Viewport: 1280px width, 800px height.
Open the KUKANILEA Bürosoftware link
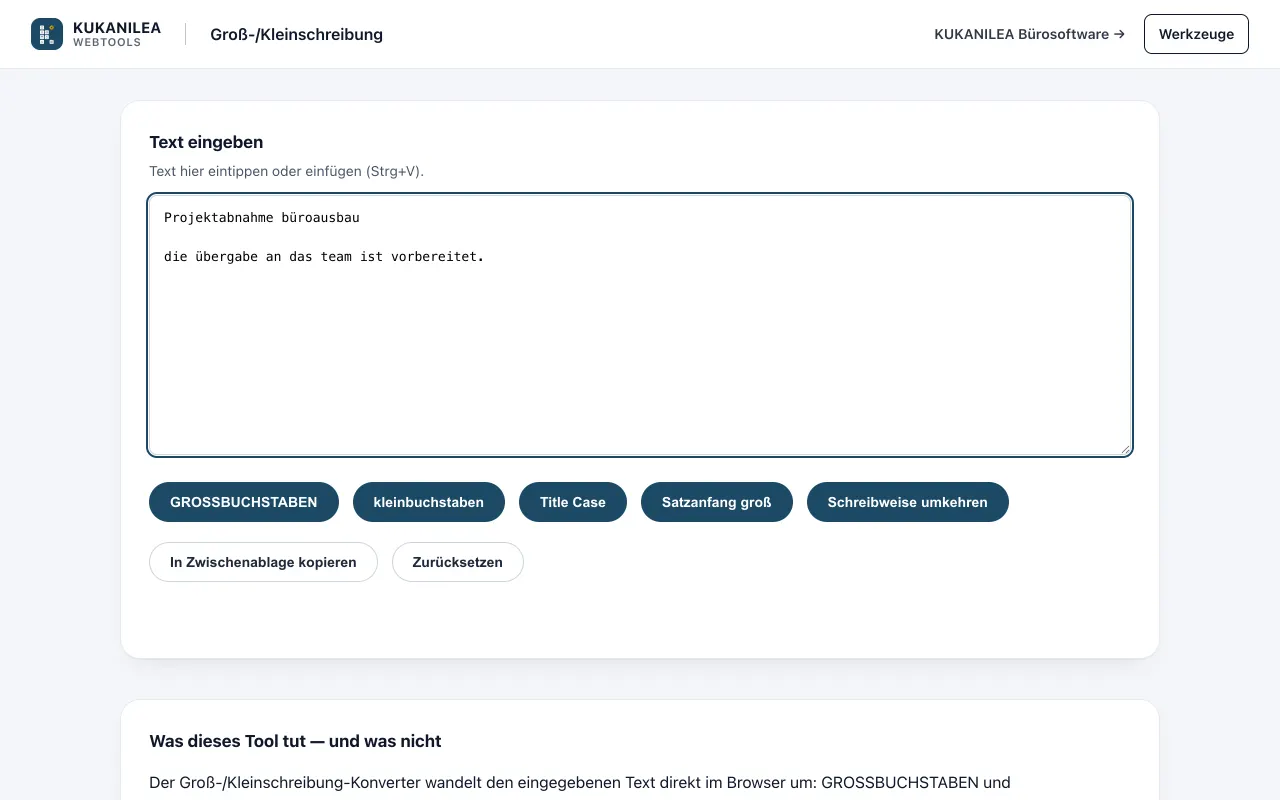click(x=1029, y=34)
